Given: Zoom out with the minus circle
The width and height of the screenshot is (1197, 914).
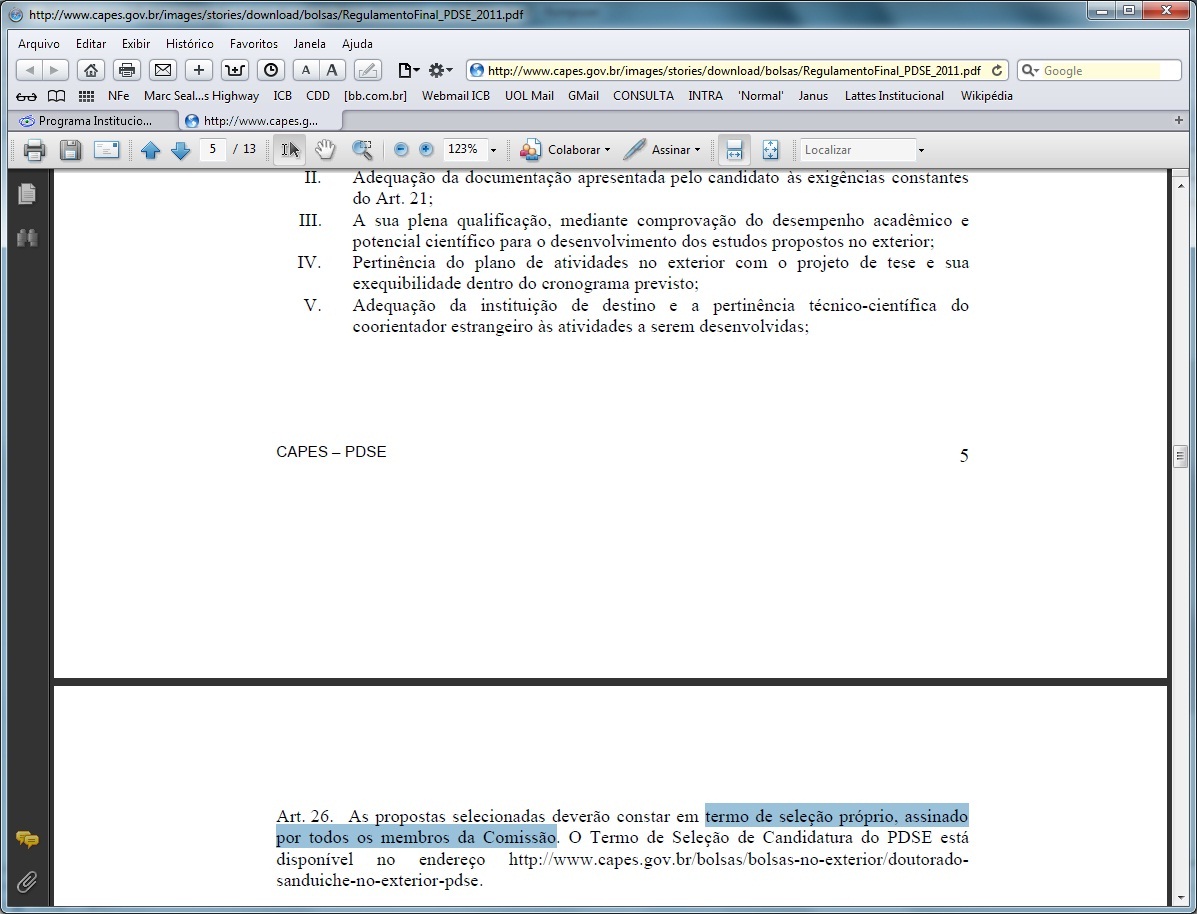Looking at the screenshot, I should click(401, 150).
